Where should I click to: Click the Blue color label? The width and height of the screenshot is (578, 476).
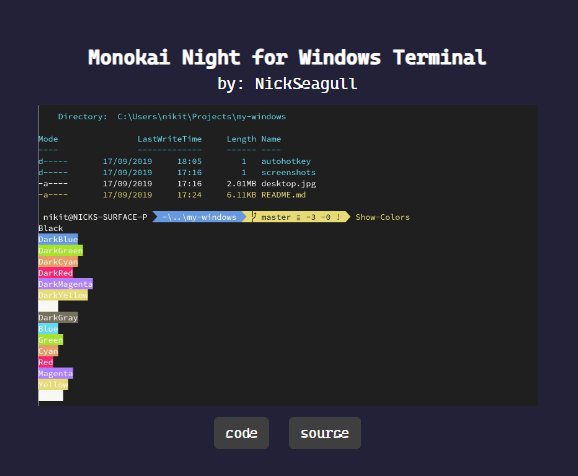(48, 329)
